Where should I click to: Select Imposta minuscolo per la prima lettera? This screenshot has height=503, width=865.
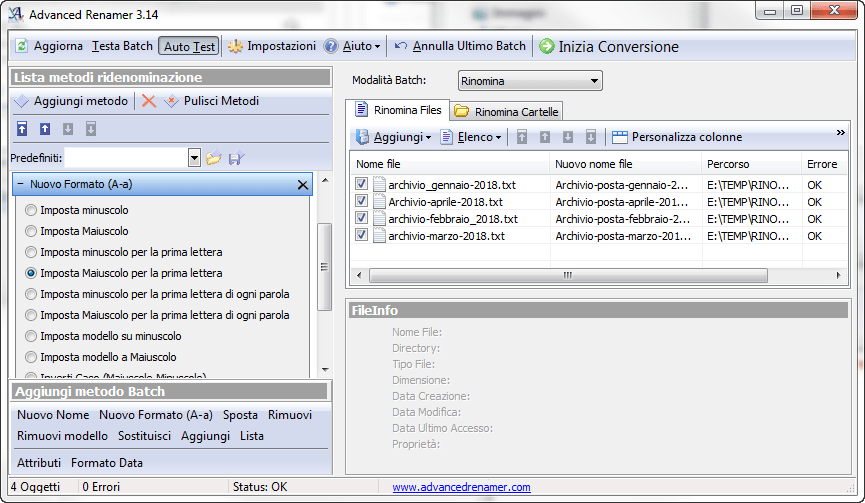click(x=31, y=252)
